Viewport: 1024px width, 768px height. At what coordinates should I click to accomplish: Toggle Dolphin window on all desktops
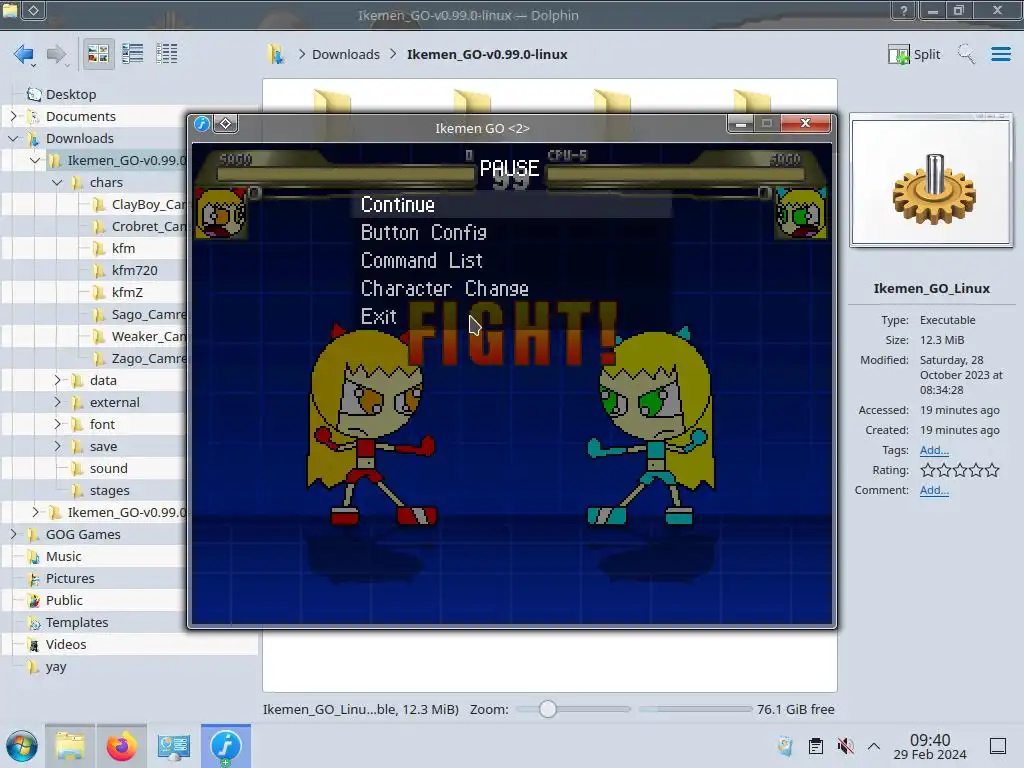[34, 10]
